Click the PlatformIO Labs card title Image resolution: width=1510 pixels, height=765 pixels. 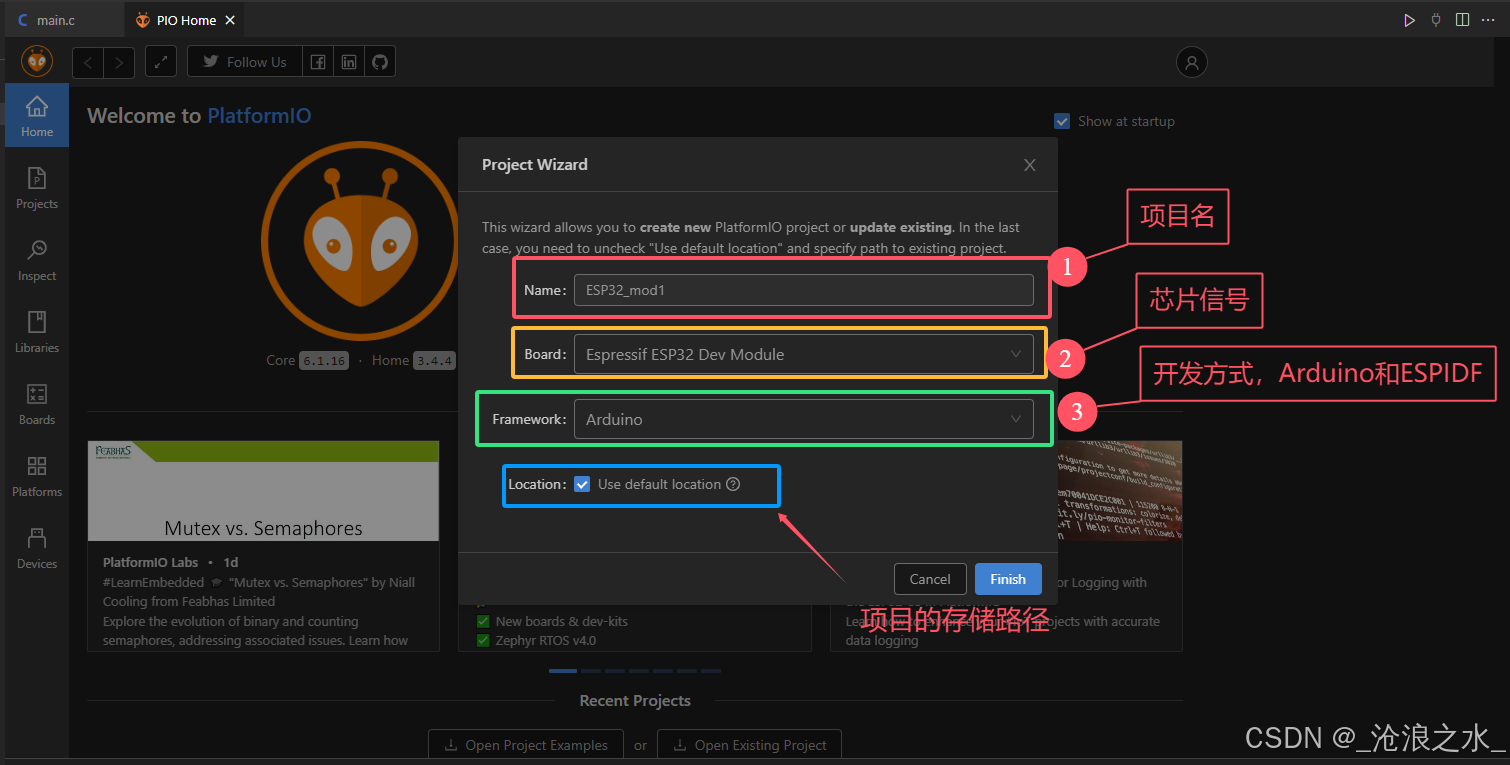coord(150,563)
